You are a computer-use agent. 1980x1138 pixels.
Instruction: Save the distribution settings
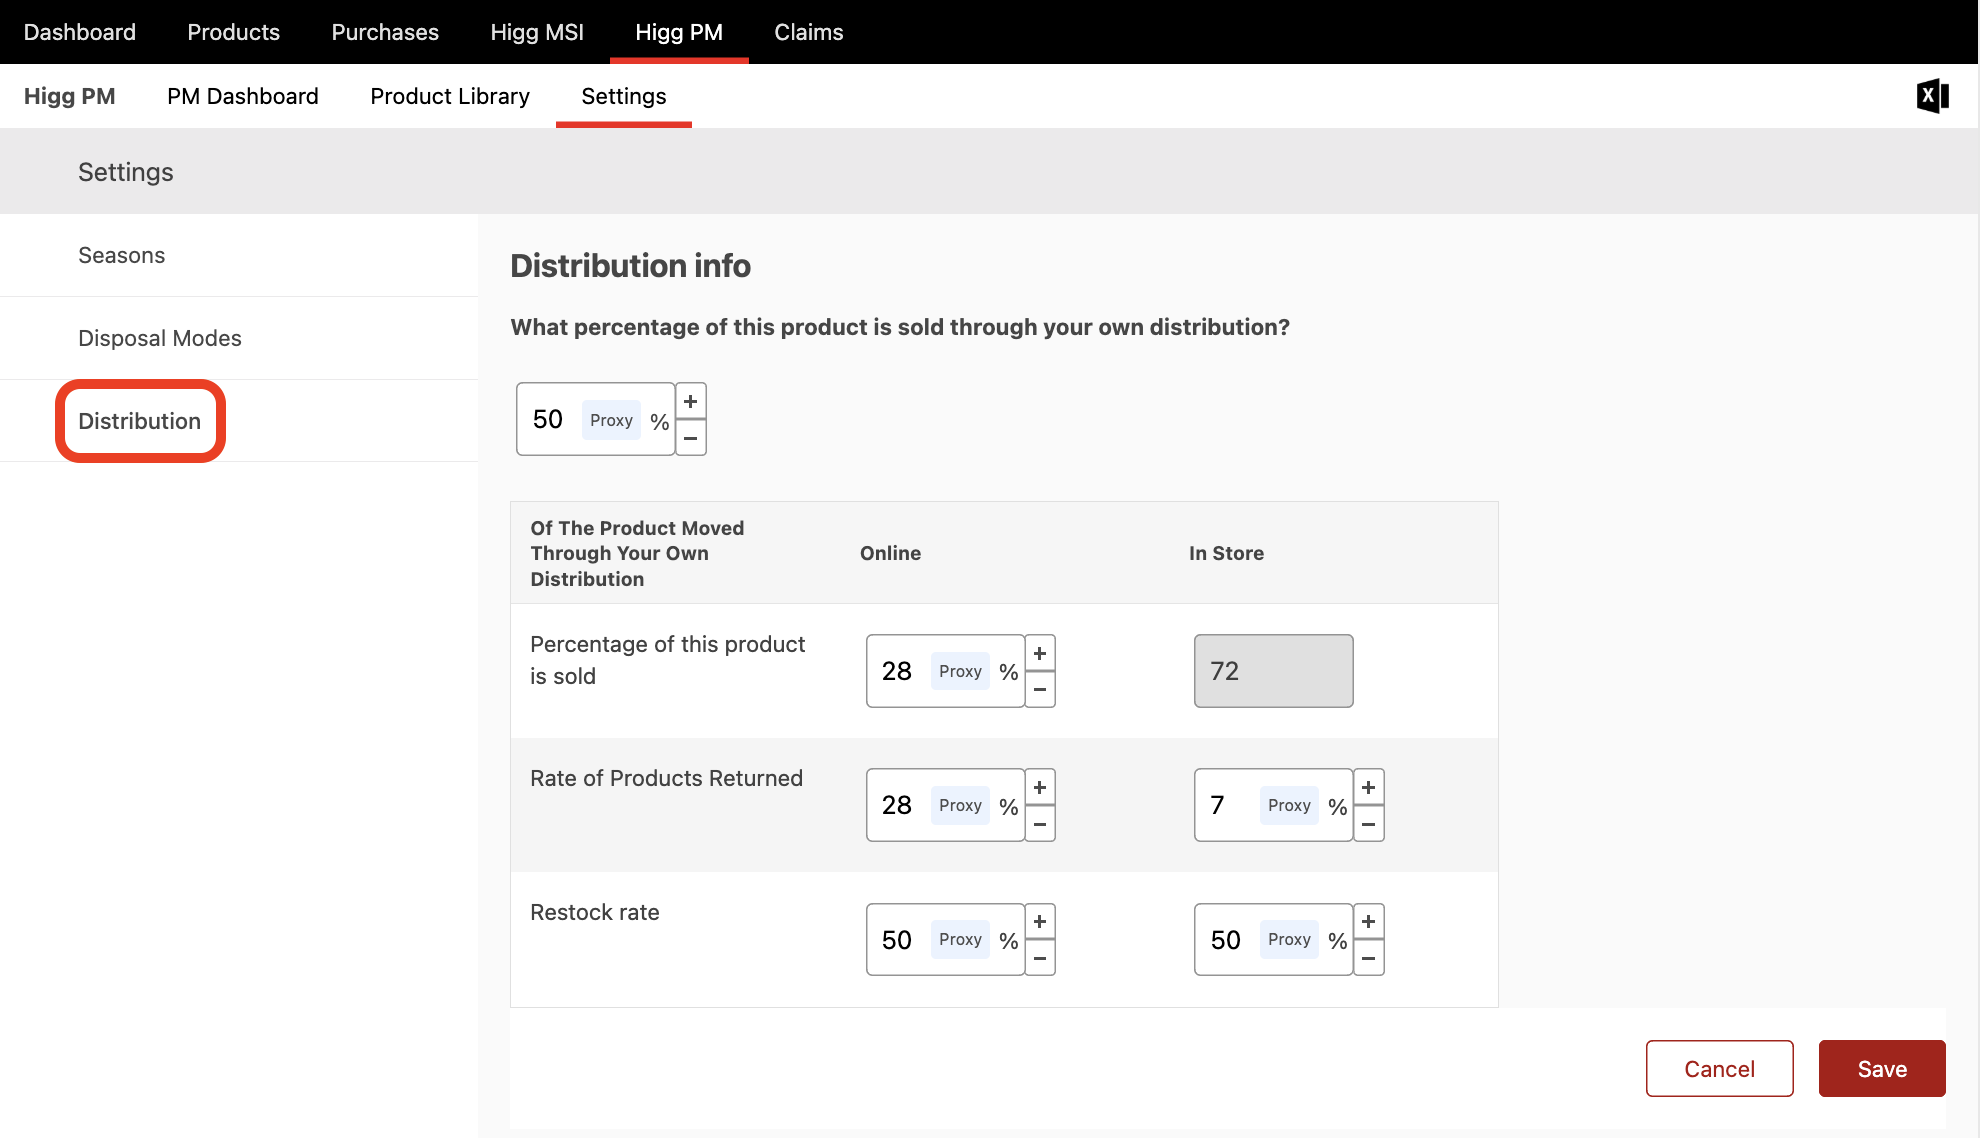coord(1882,1069)
